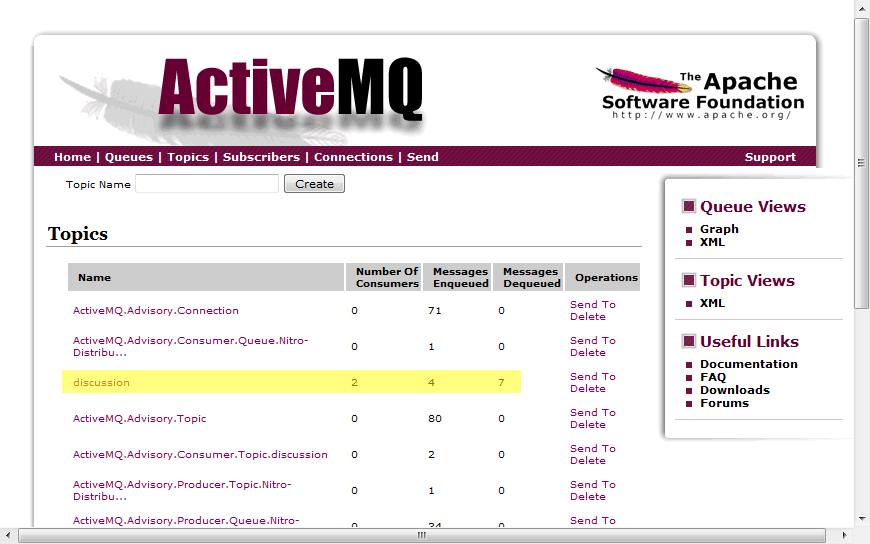Click Send To for ActiveMQ.Advisory.Consumer.Queue.Nitro-Distribu...
Image resolution: width=870 pixels, height=544 pixels.
[593, 340]
